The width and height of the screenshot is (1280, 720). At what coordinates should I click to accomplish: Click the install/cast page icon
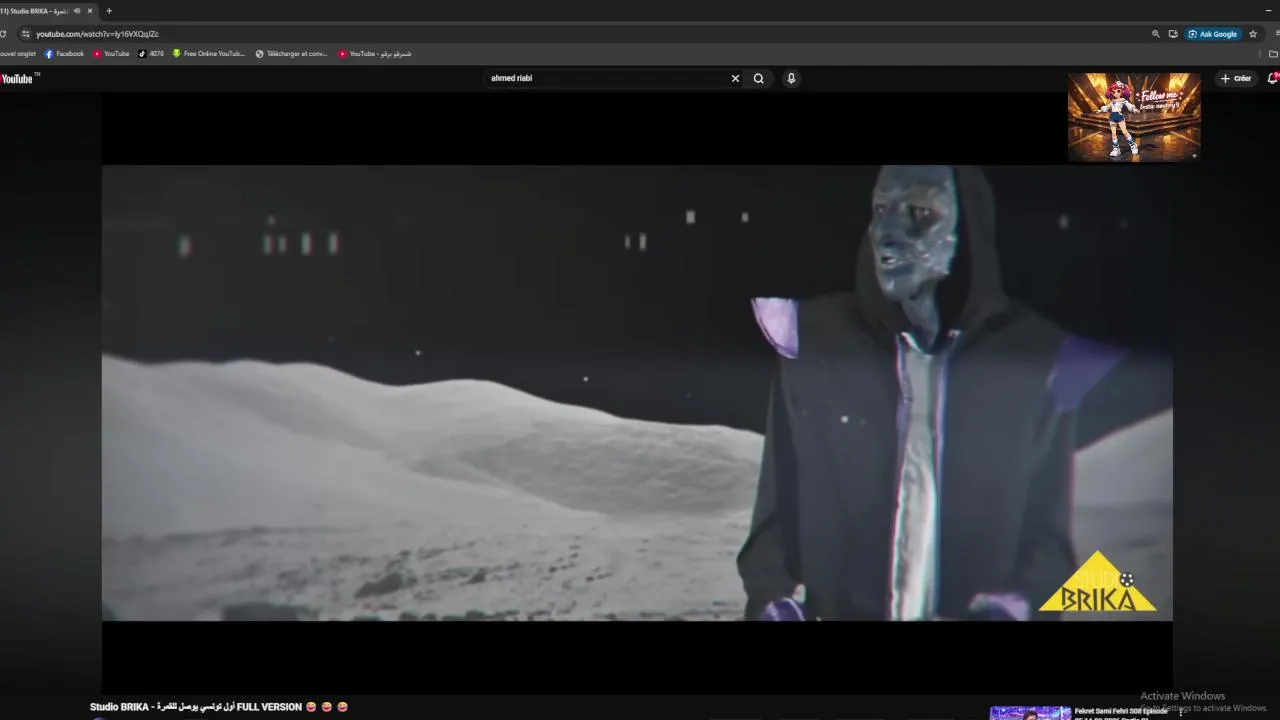point(1173,34)
